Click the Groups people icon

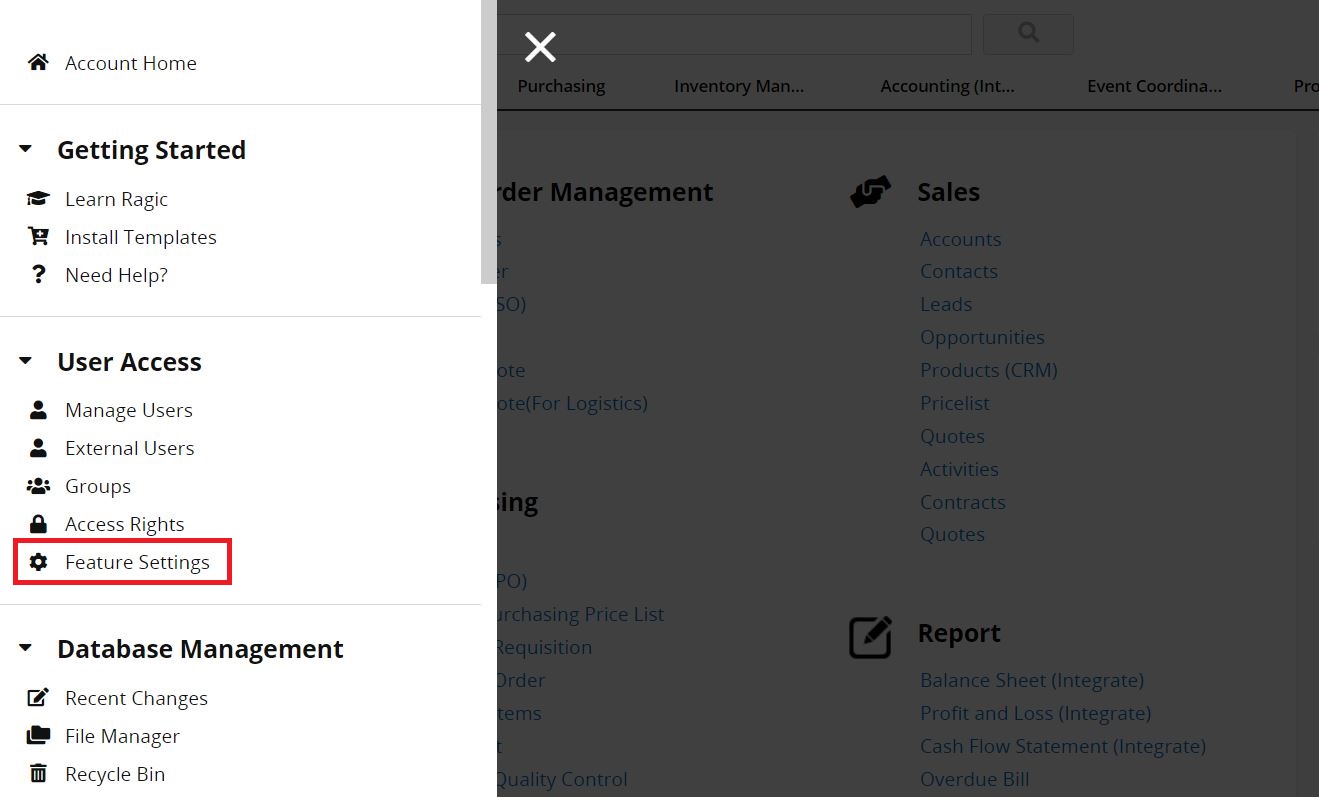coord(38,485)
